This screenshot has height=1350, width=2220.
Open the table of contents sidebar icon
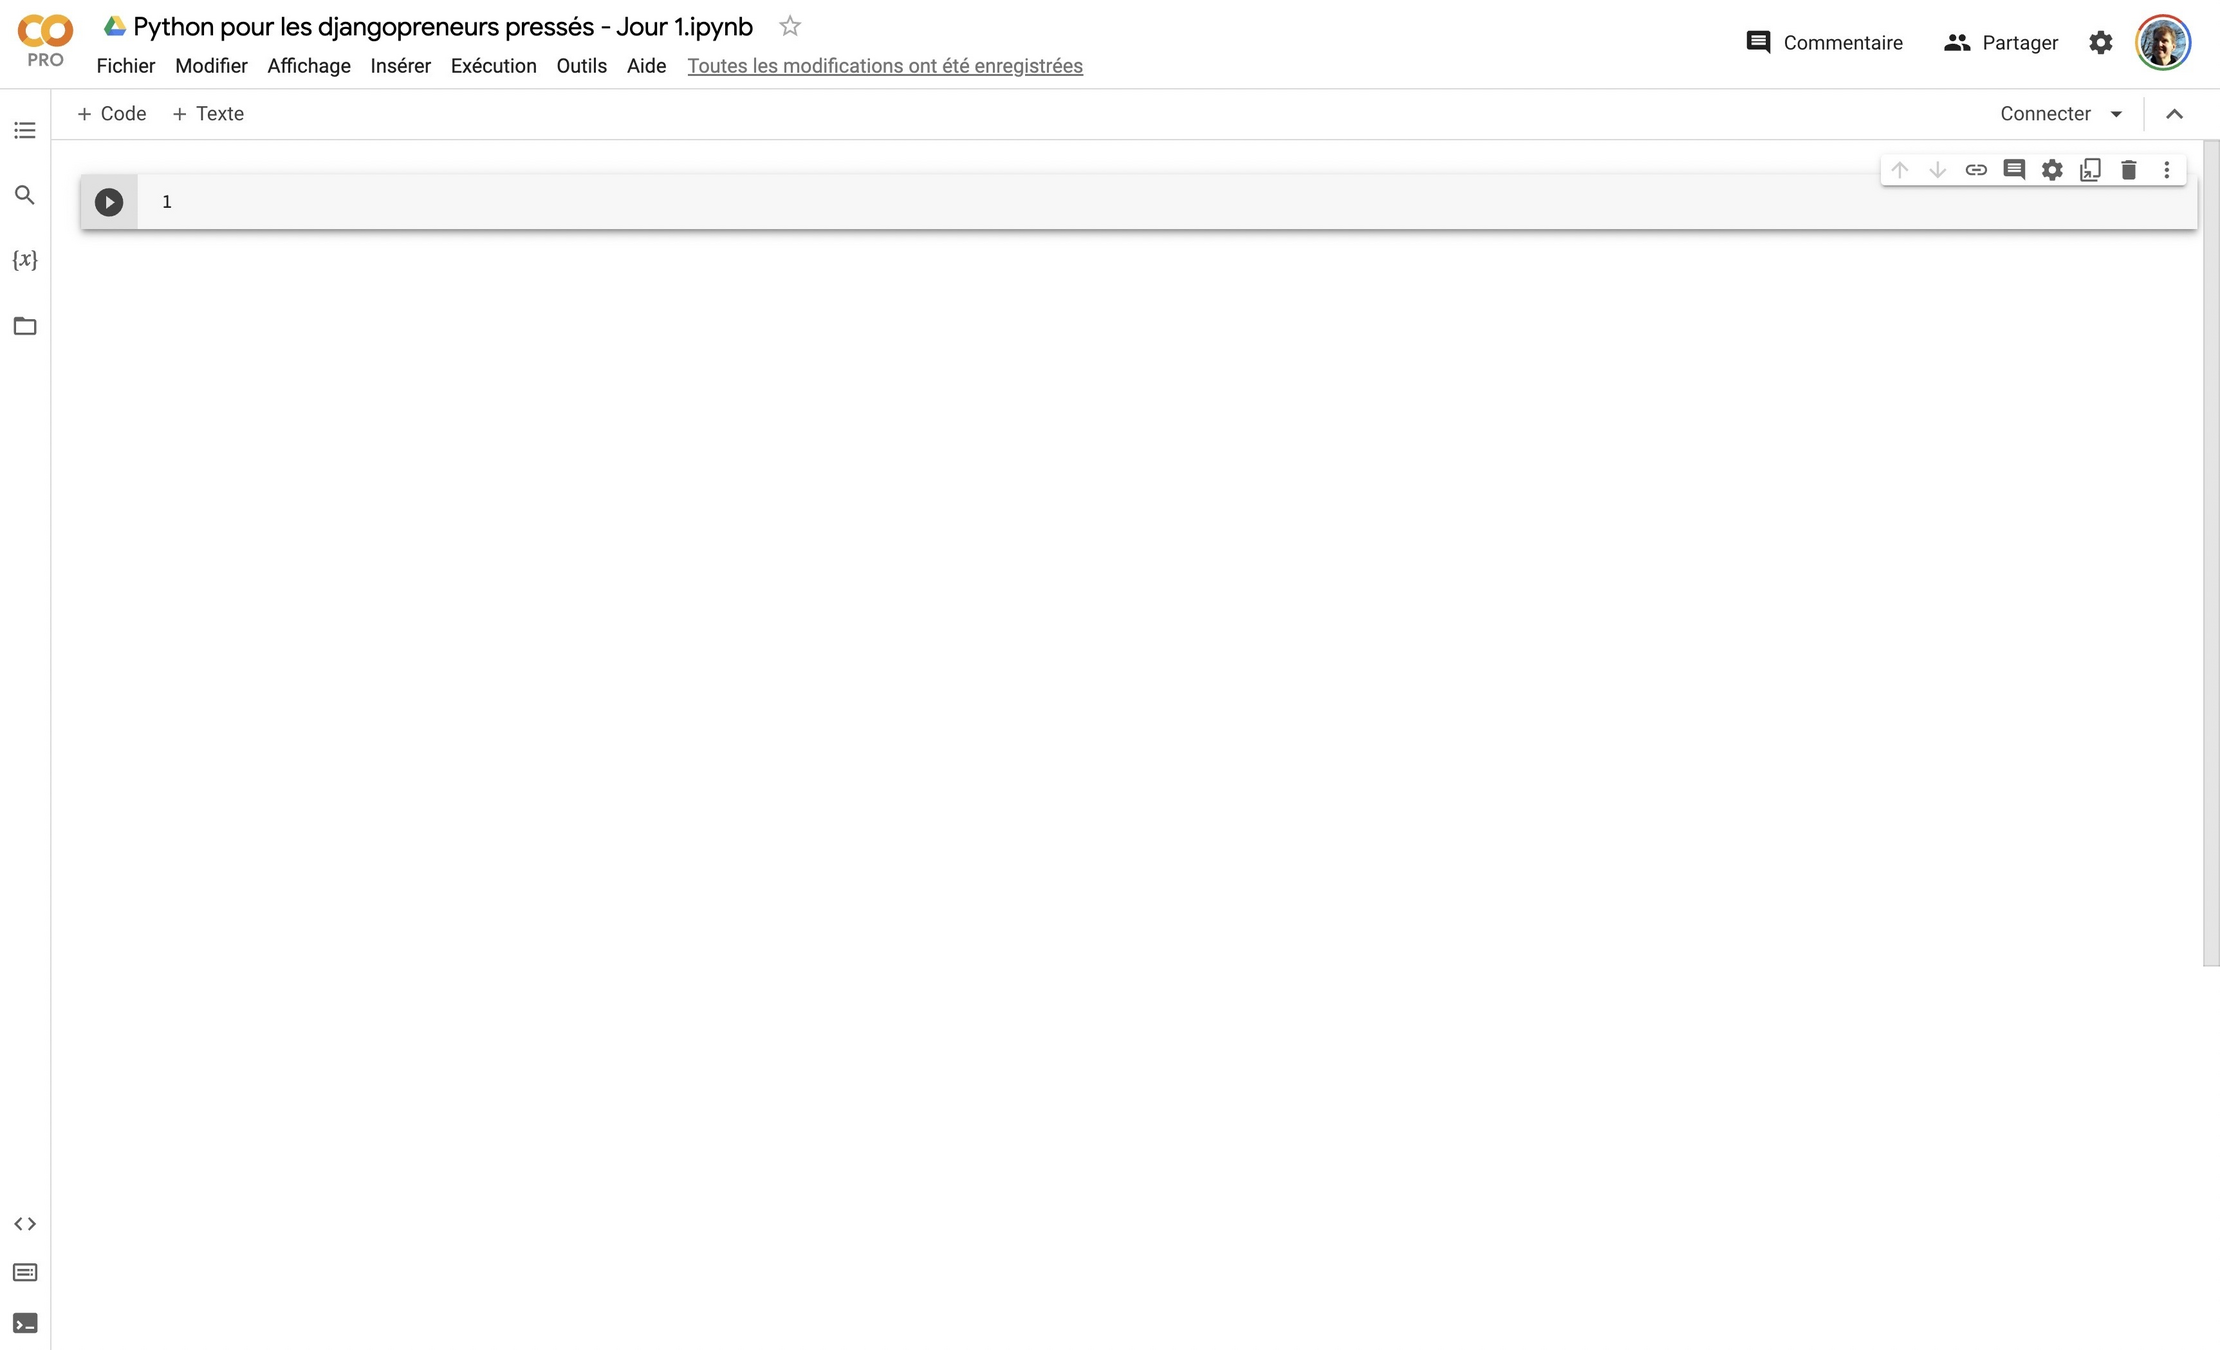click(25, 130)
